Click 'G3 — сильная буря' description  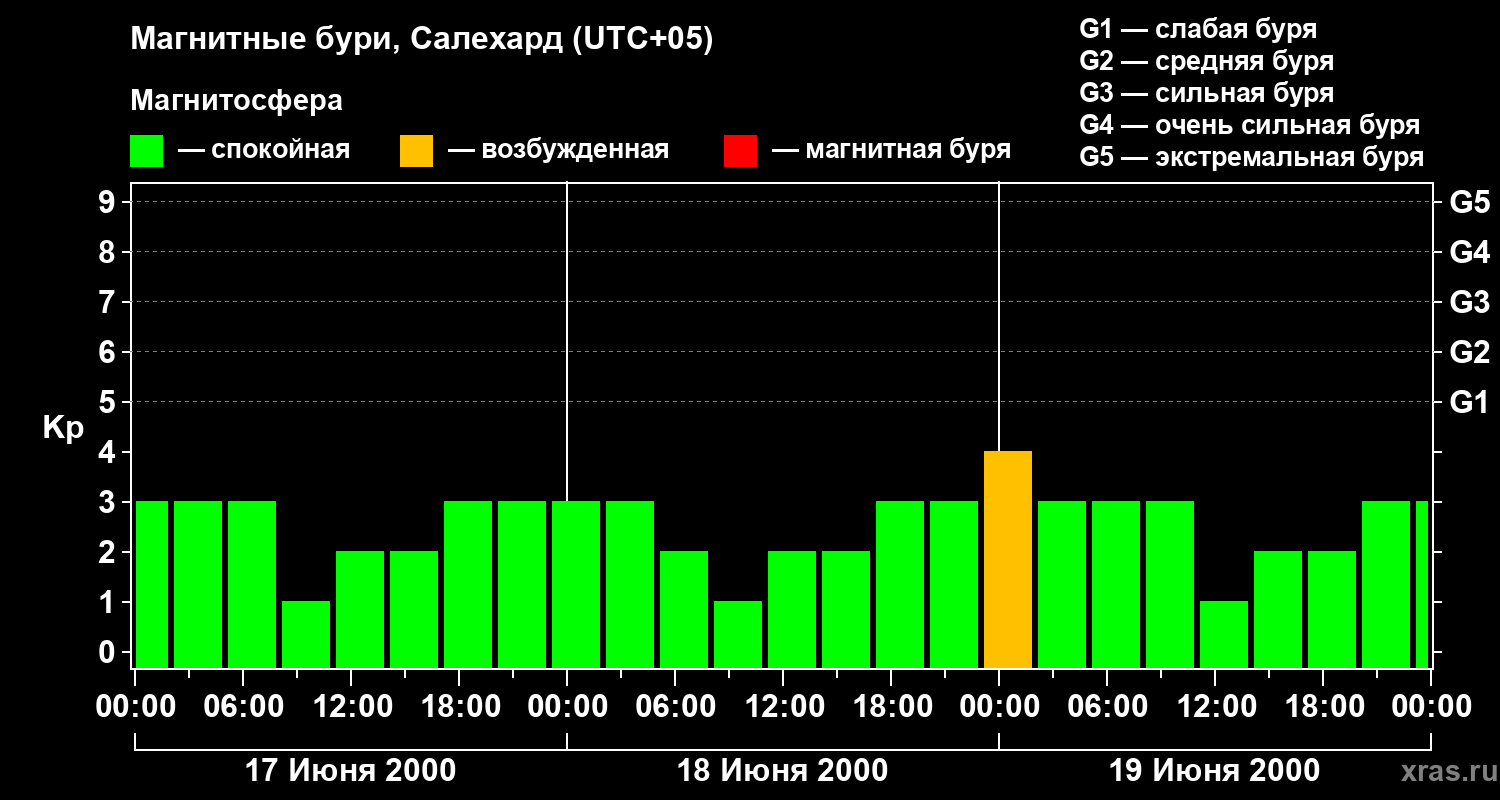1207,93
